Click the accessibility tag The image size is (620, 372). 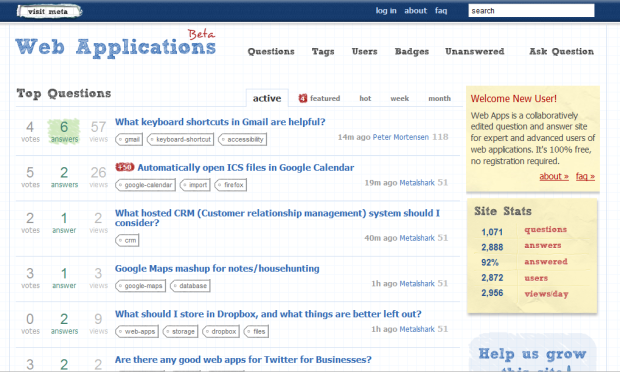click(x=242, y=139)
